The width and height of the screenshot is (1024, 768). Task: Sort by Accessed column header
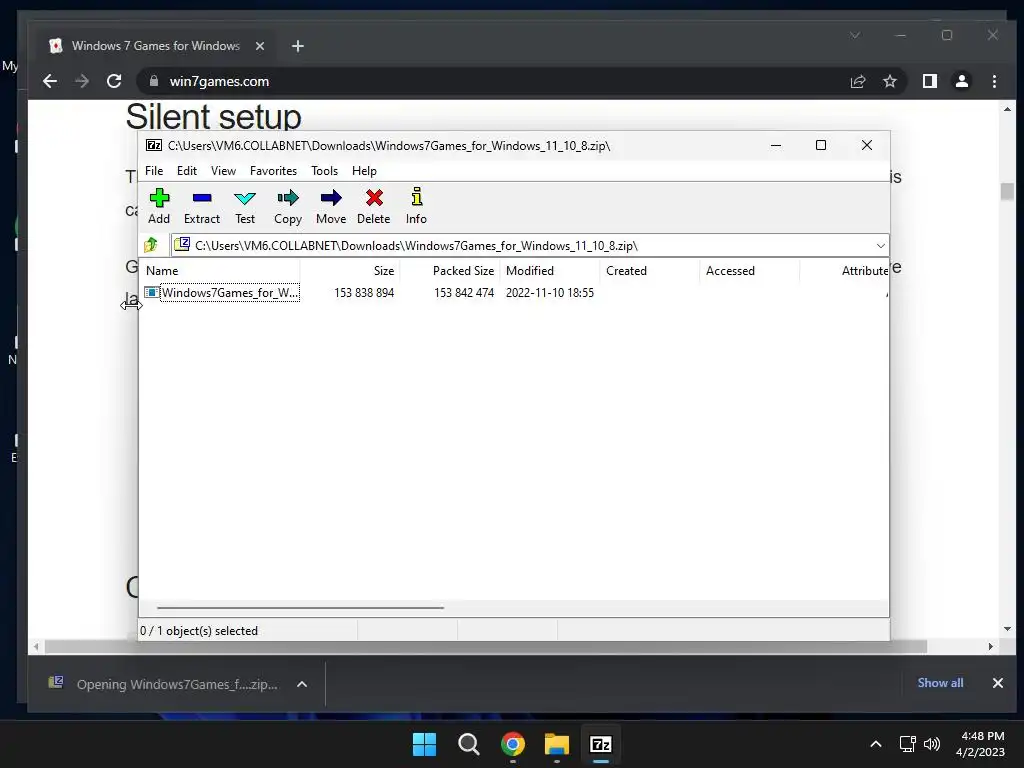tap(750, 270)
